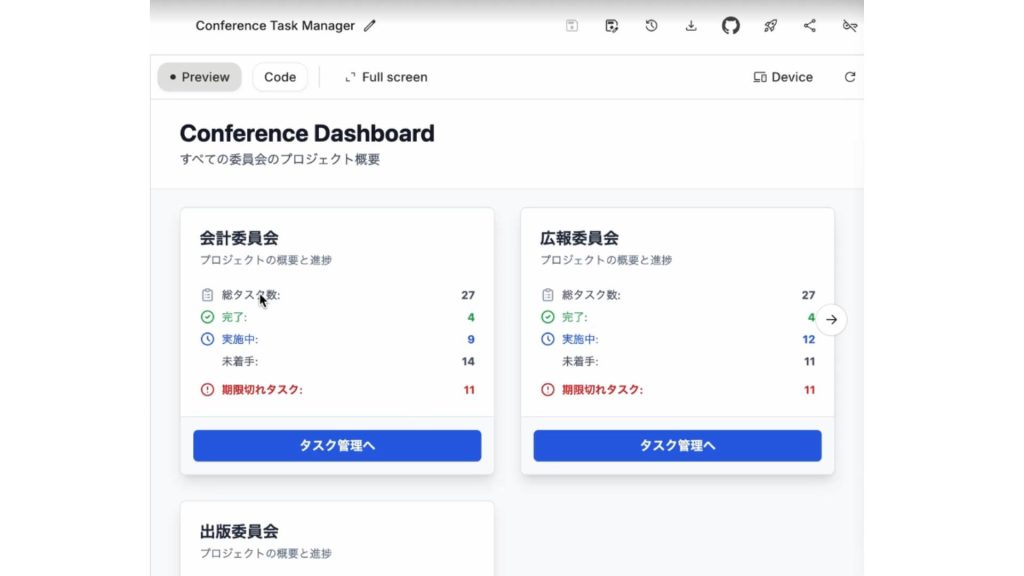The image size is (1024, 576).
Task: Click the download icon in top toolbar
Action: click(691, 26)
